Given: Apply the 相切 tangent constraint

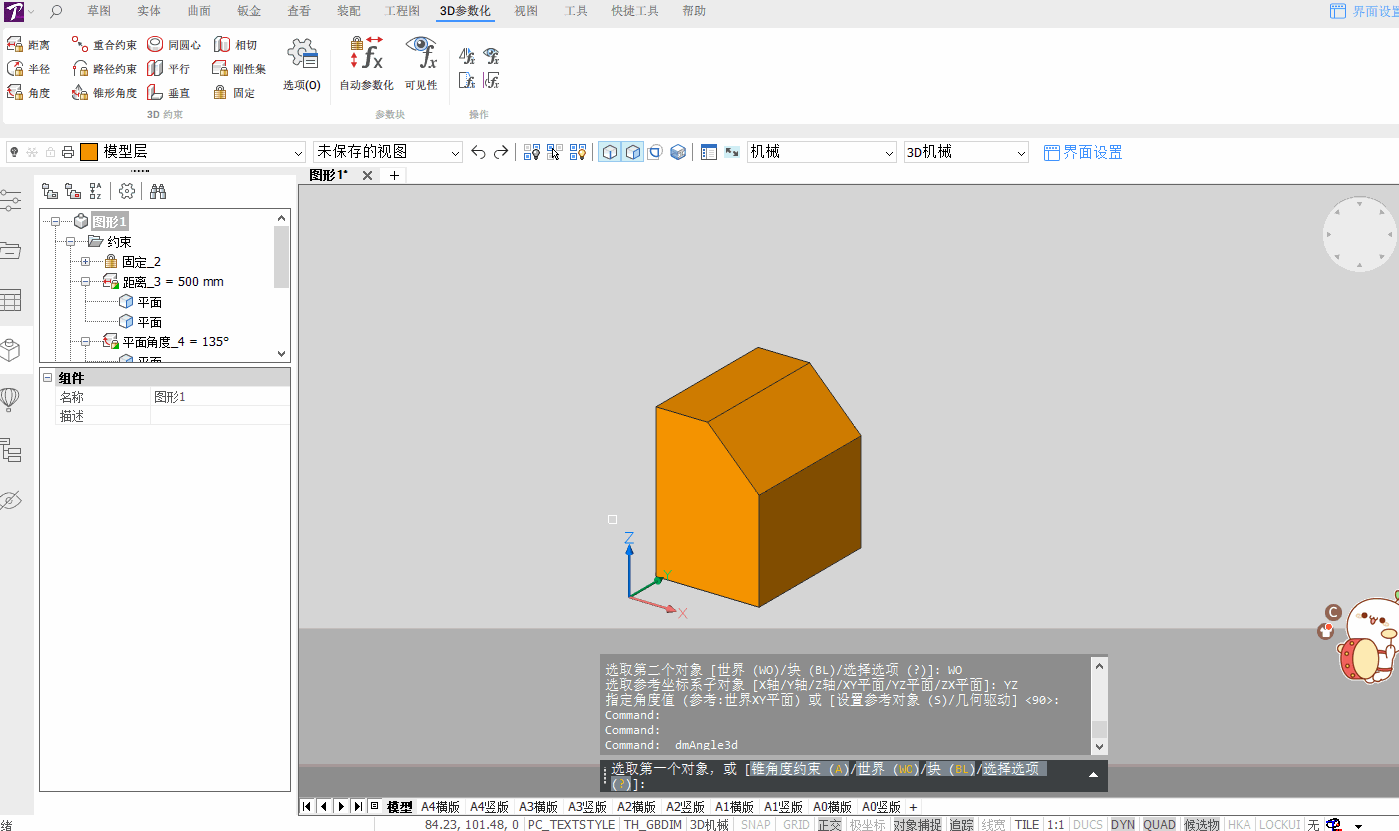Looking at the screenshot, I should (236, 45).
